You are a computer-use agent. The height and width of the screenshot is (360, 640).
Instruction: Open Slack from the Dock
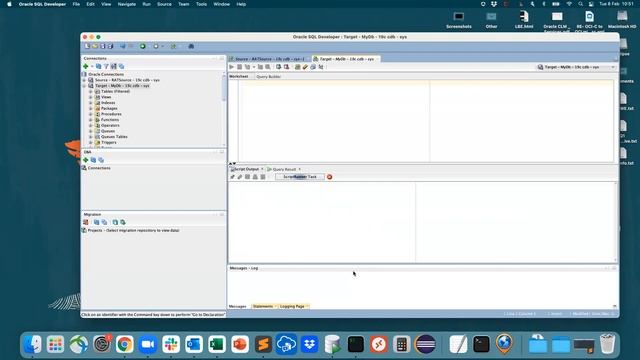coord(171,344)
